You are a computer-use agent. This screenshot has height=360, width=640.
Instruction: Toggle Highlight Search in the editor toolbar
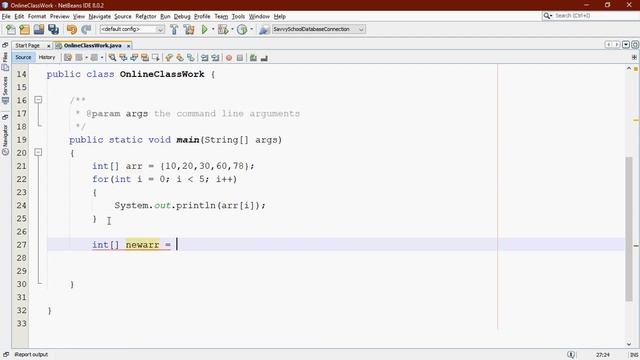tap(144, 58)
